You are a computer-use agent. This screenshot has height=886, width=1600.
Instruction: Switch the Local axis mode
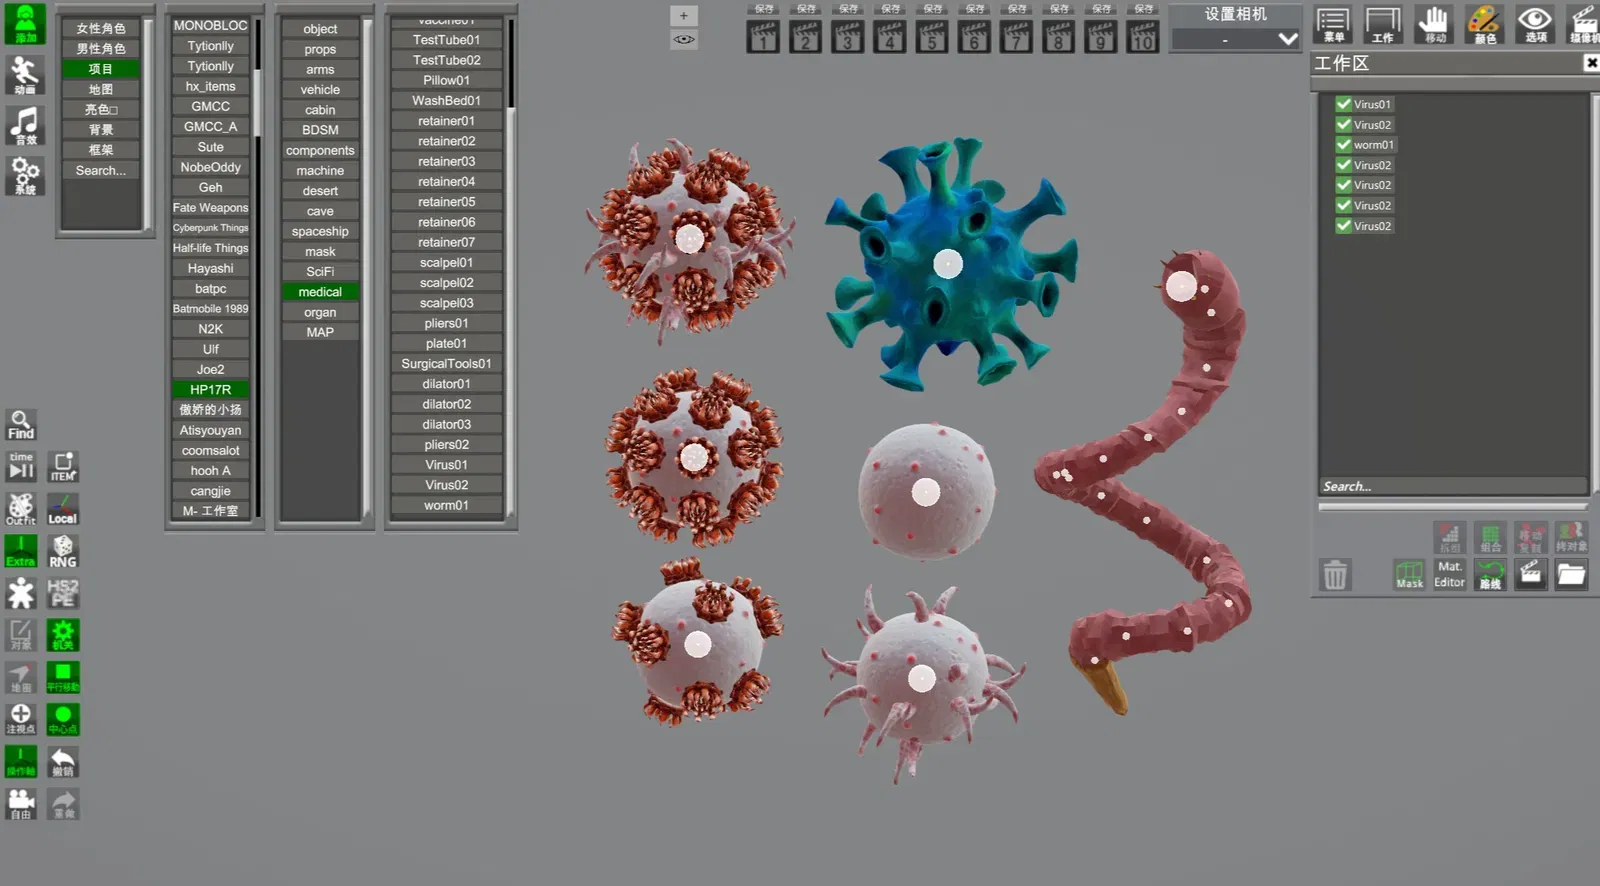pos(63,509)
